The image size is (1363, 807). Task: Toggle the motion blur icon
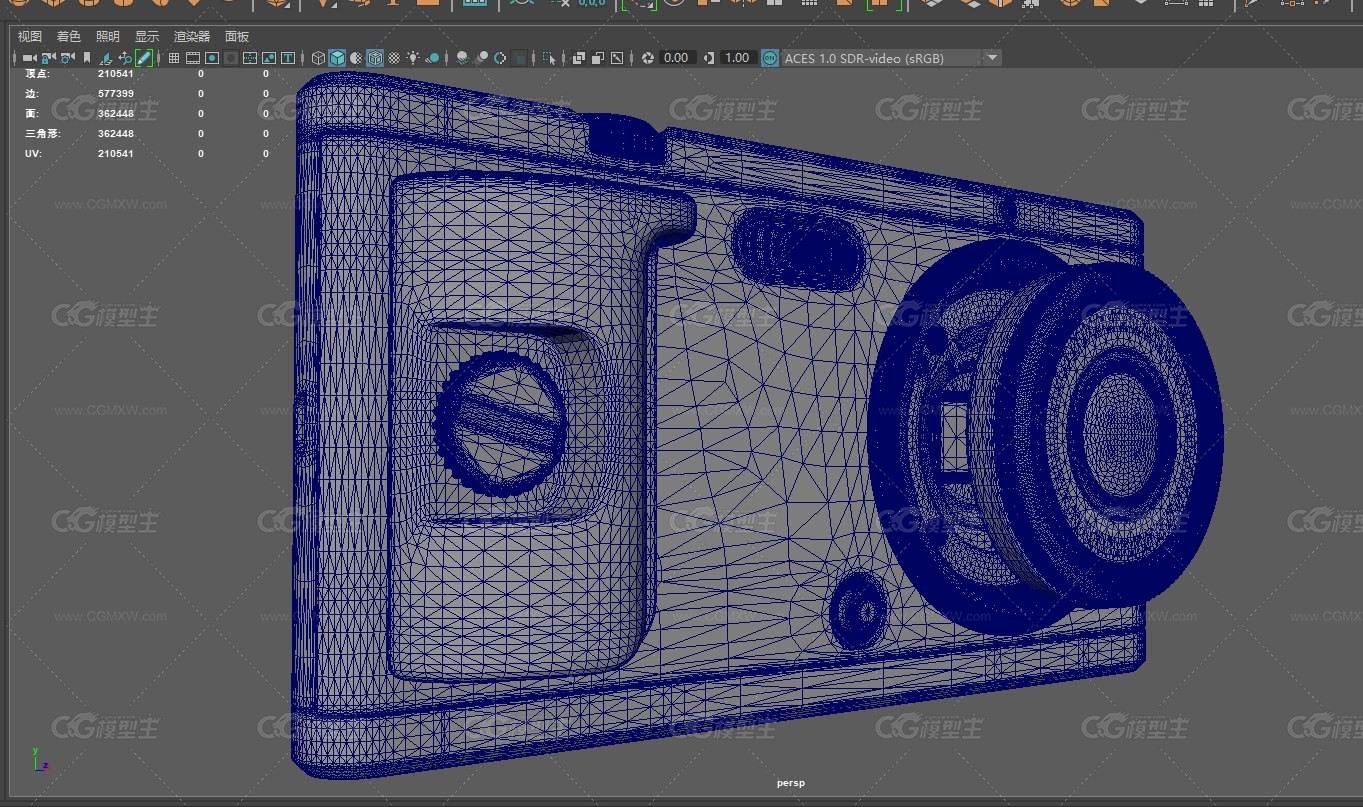(x=482, y=58)
